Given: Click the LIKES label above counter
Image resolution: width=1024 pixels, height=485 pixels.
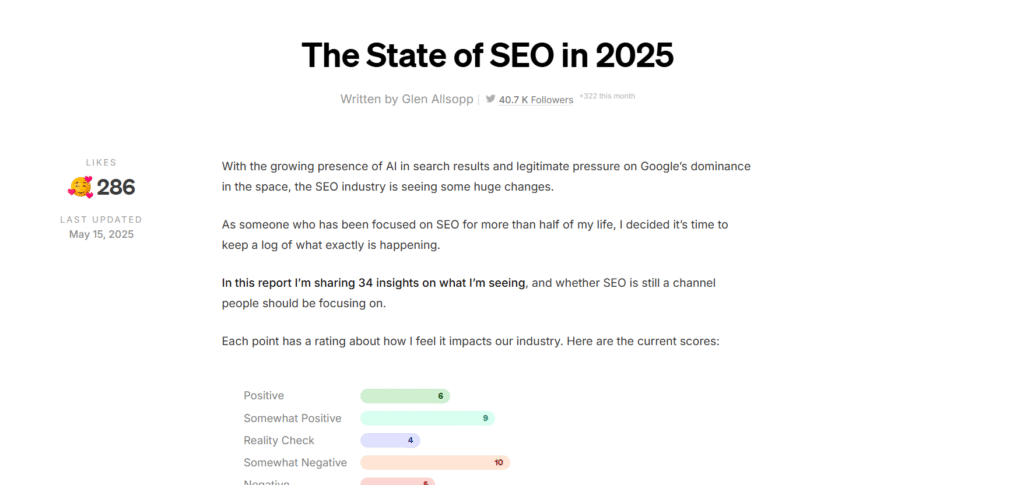Looking at the screenshot, I should [x=101, y=163].
